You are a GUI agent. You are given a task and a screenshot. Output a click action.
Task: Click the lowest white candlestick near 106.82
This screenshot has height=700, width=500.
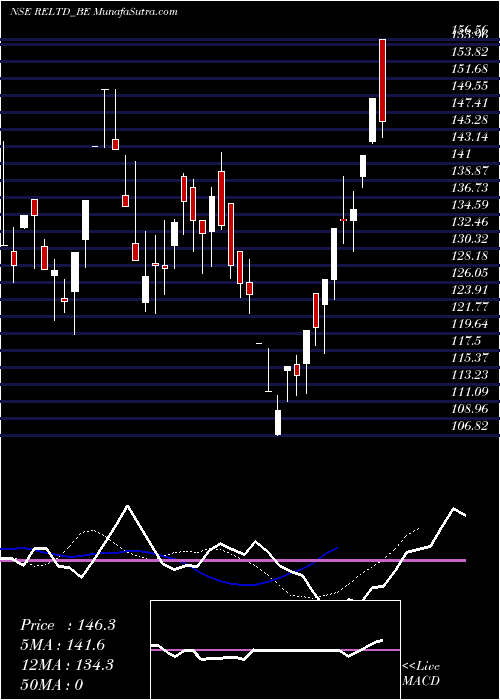(278, 422)
